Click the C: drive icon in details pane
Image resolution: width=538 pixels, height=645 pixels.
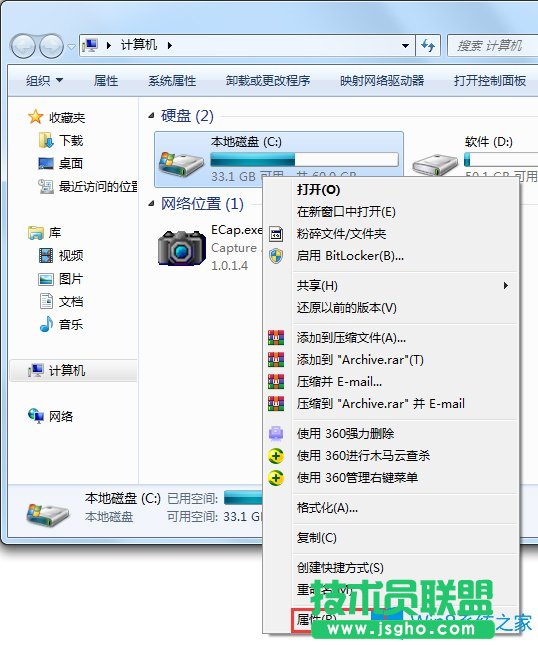coord(48,515)
